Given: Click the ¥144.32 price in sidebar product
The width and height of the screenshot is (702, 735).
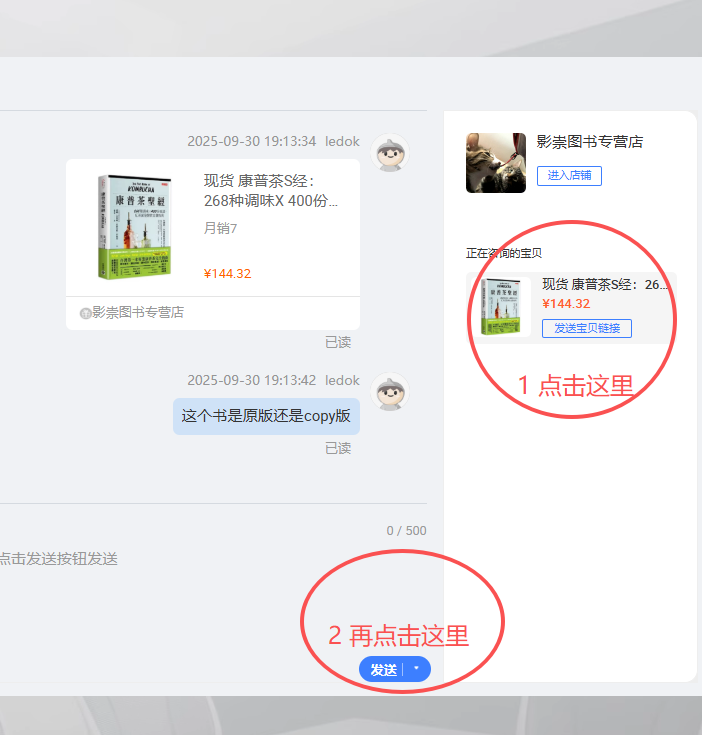Looking at the screenshot, I should [x=566, y=304].
